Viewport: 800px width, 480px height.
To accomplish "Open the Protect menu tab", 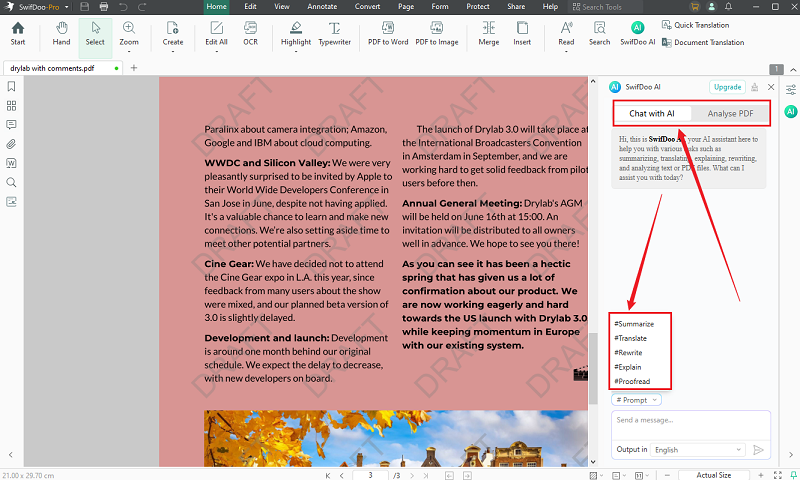I will coord(478,7).
